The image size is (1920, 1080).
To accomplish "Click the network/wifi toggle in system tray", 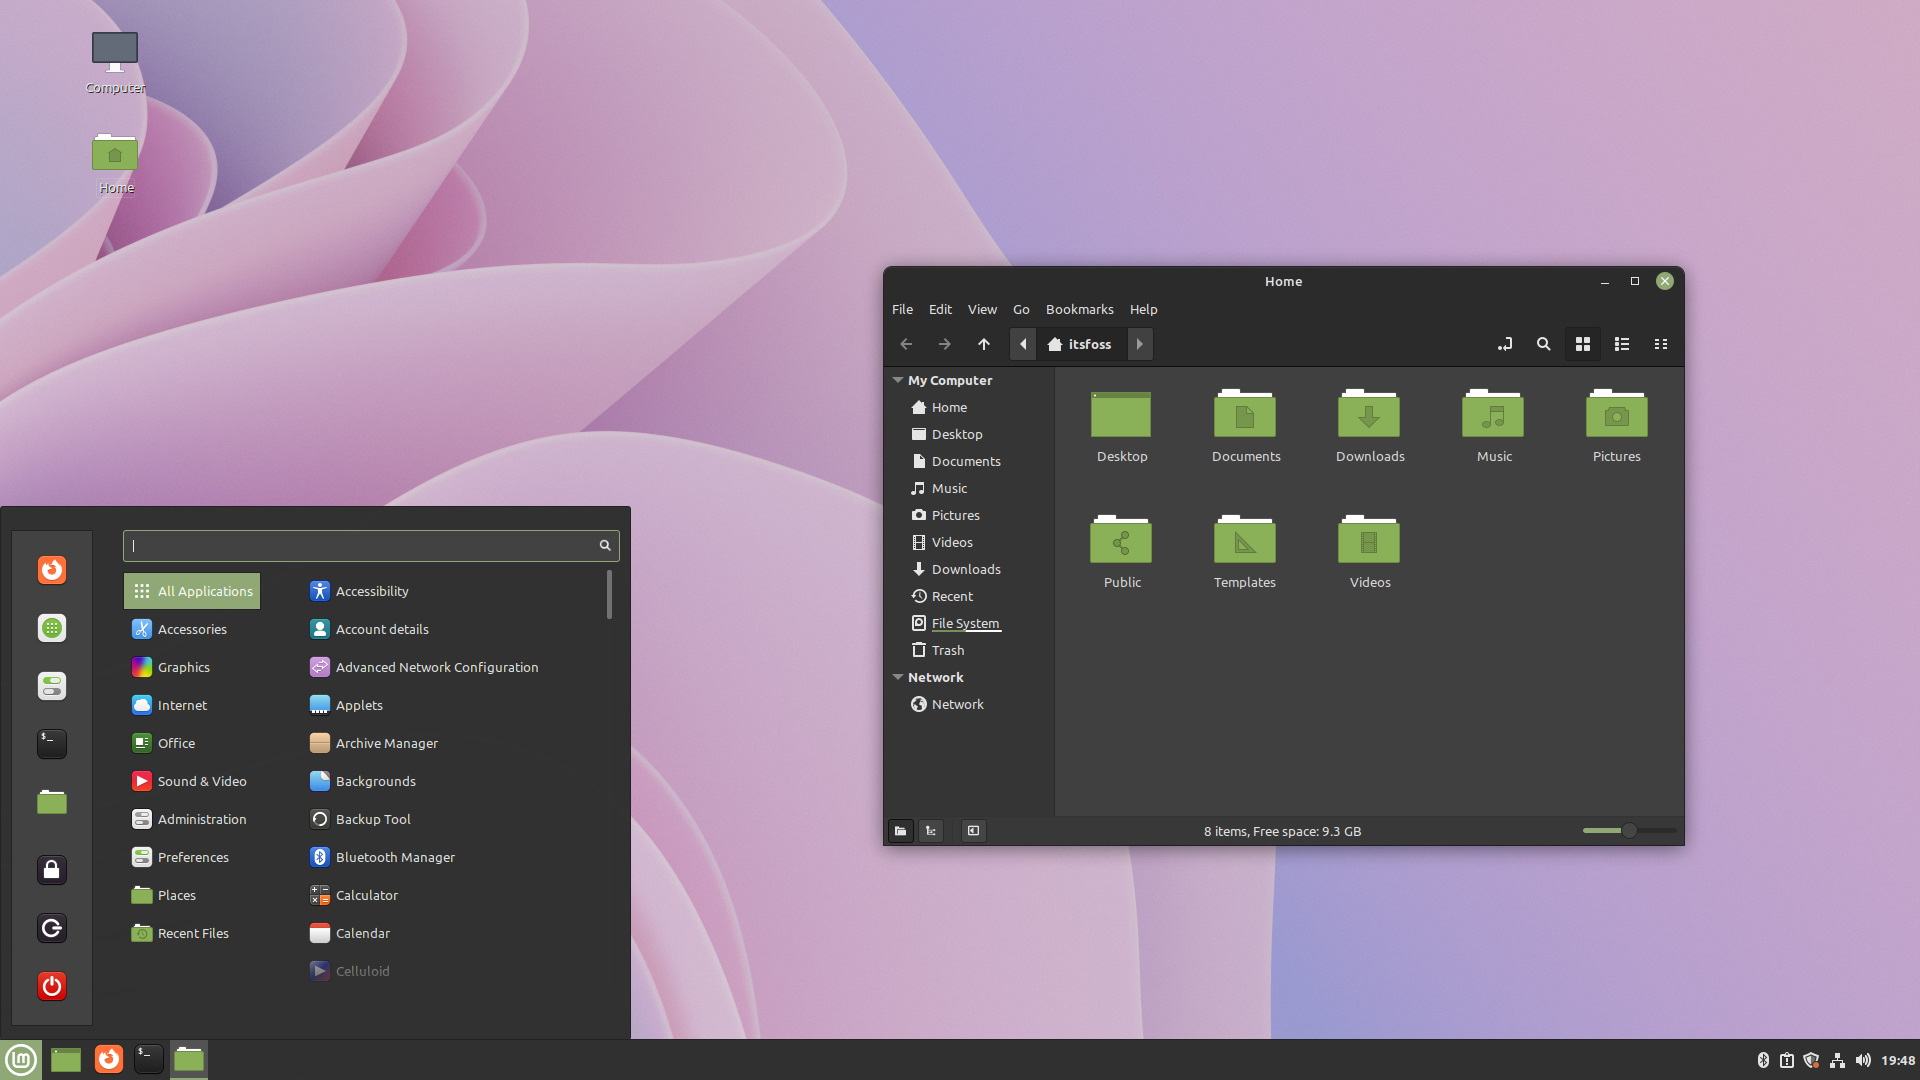I will tap(1836, 1060).
